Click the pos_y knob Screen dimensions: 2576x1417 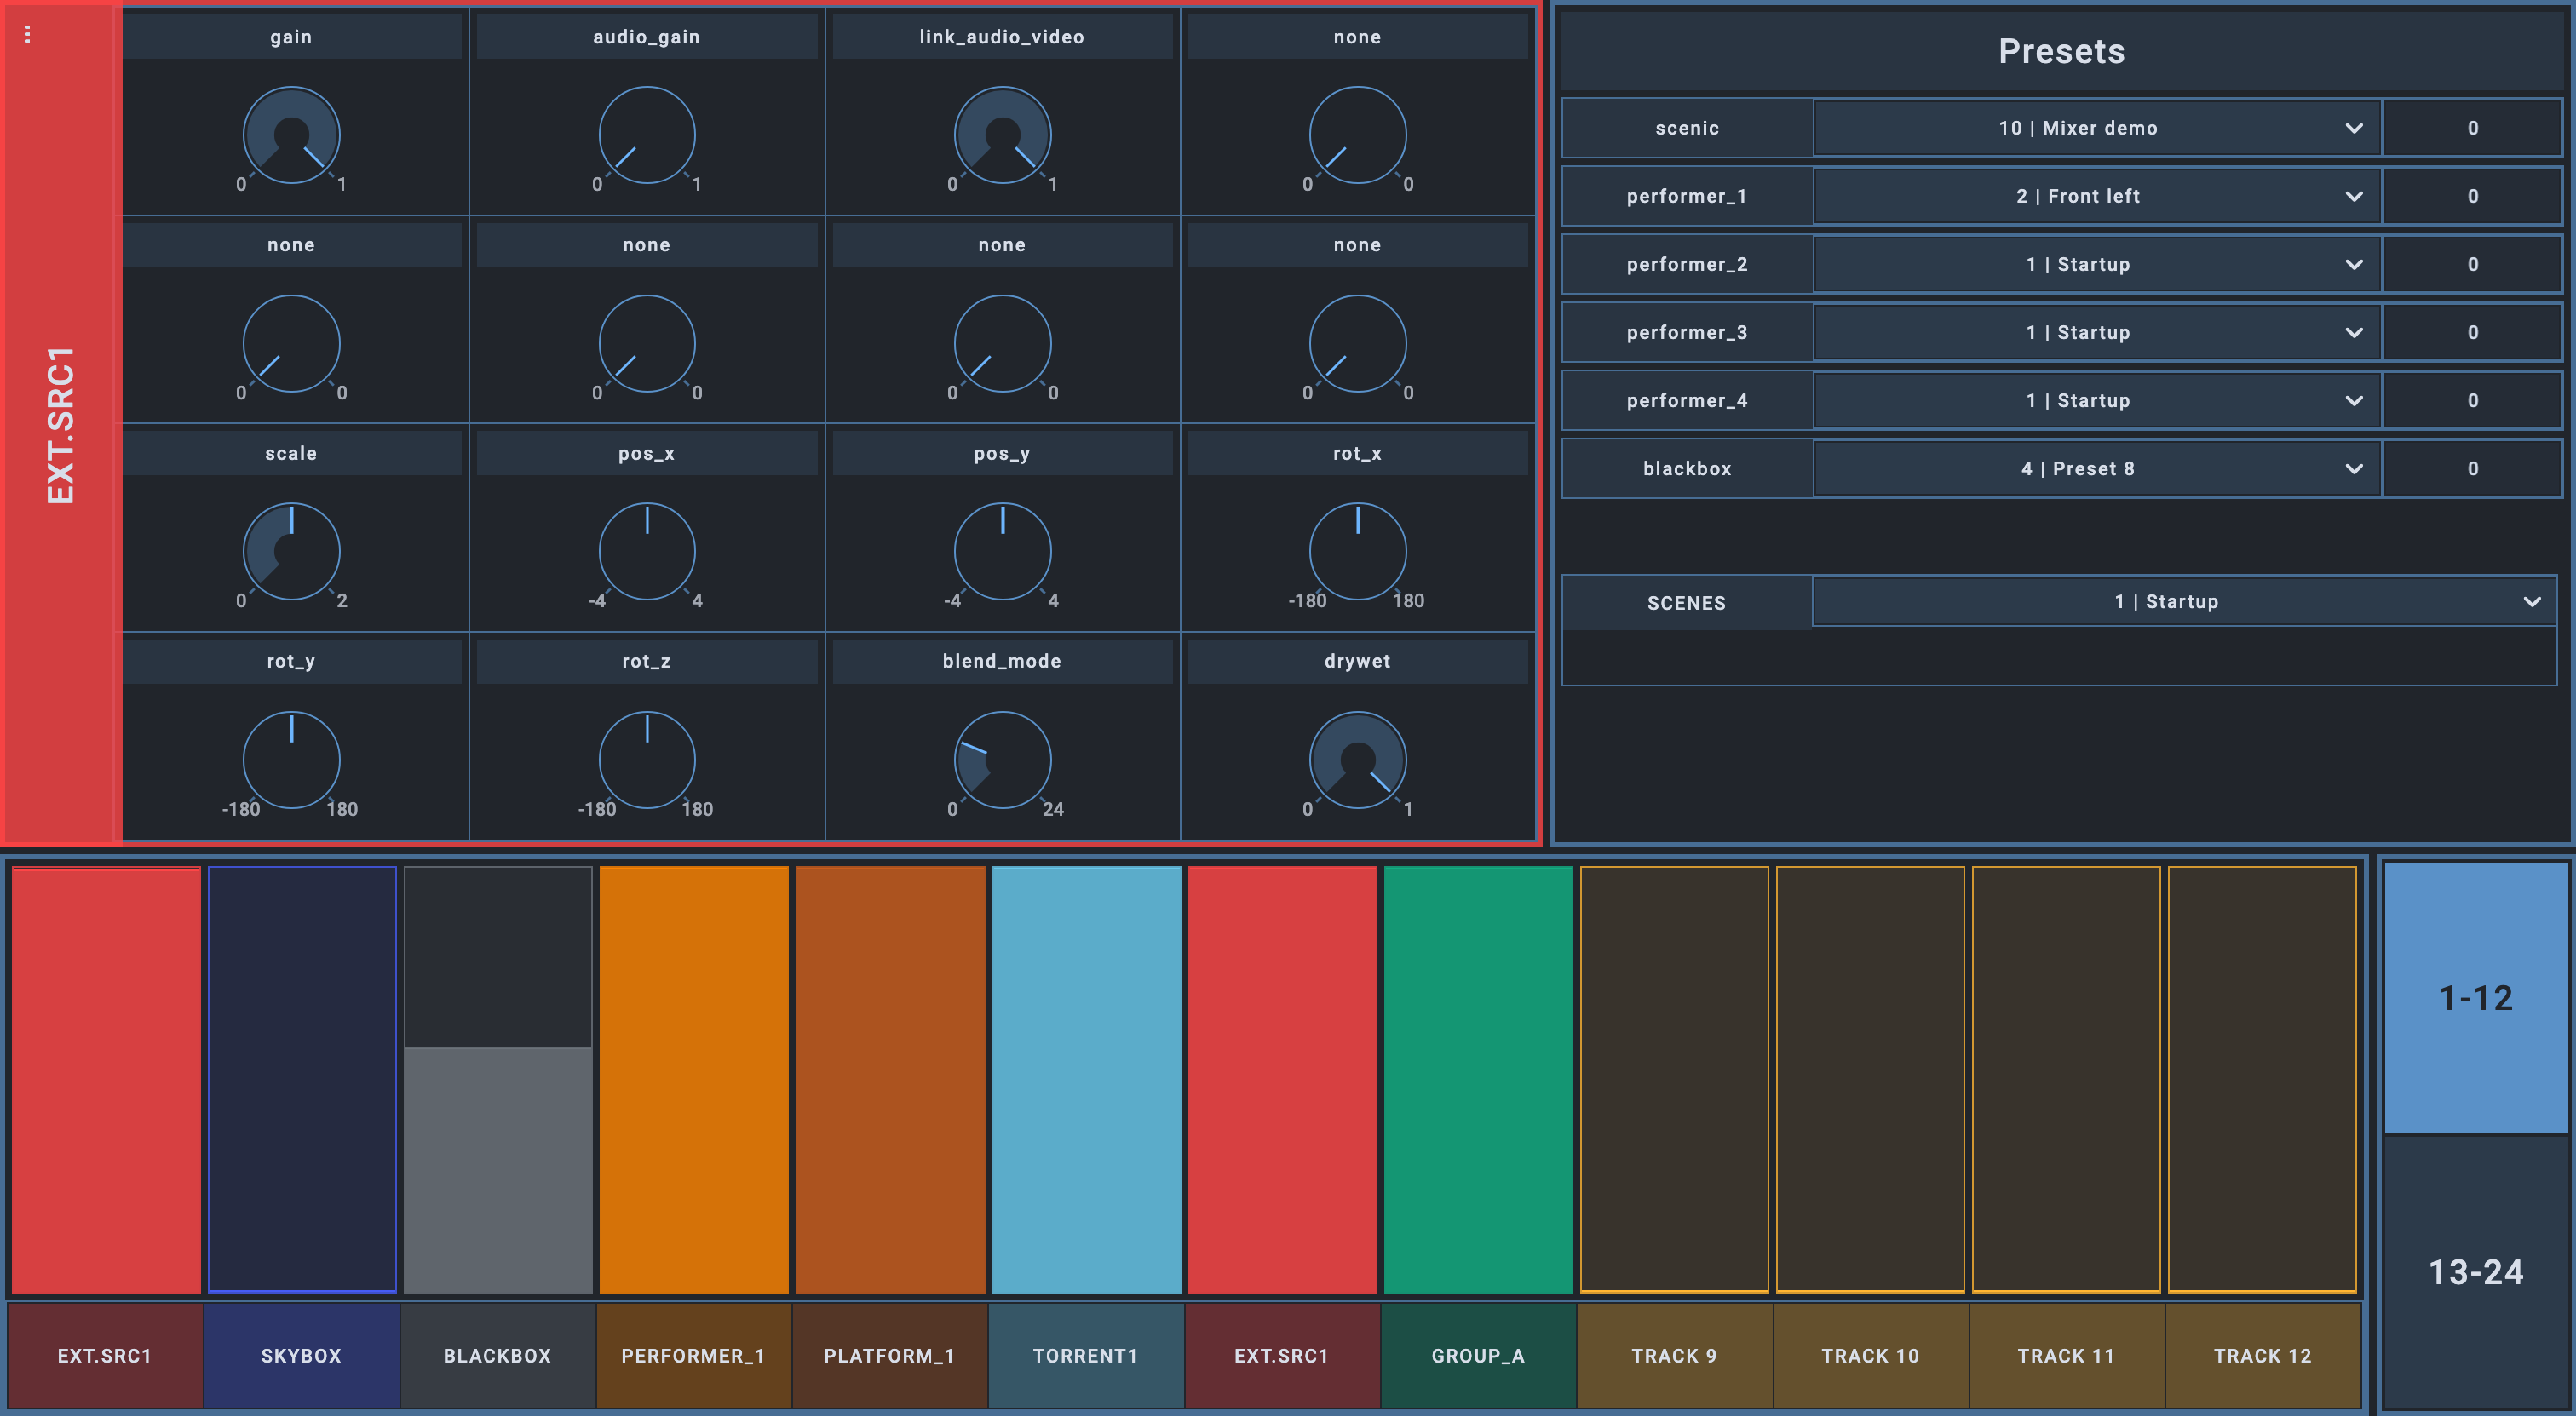point(1002,551)
